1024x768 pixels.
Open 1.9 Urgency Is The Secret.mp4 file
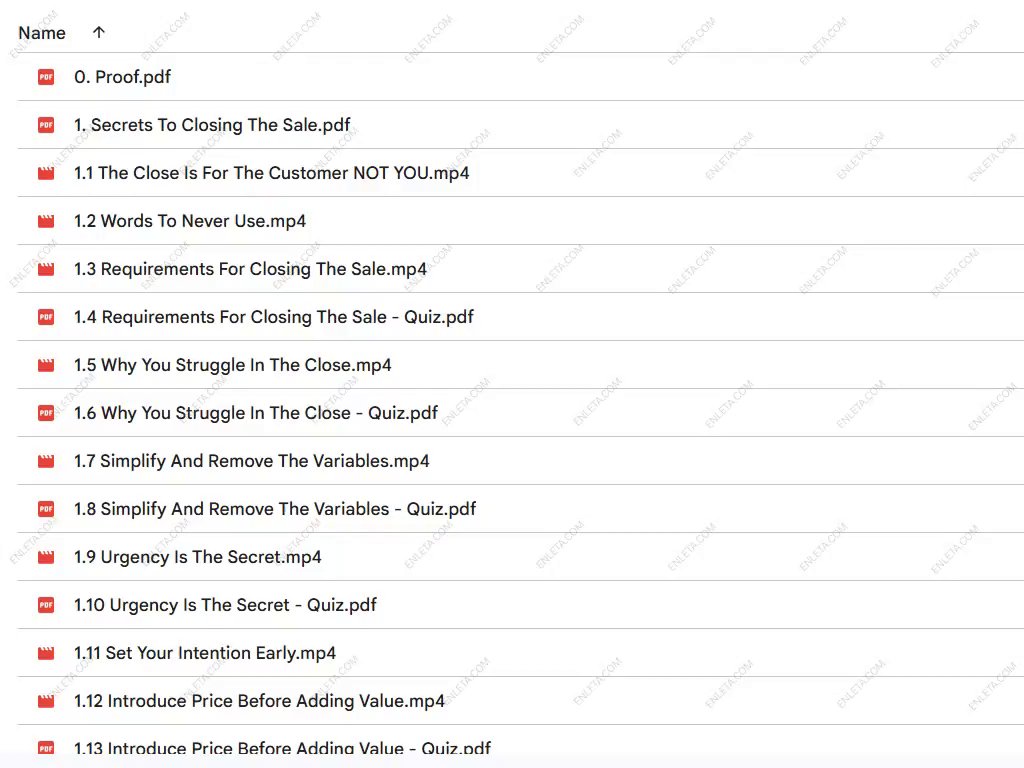pos(198,557)
